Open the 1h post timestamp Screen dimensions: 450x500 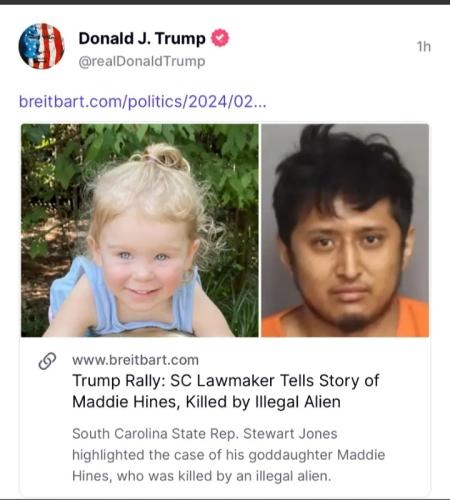(424, 47)
